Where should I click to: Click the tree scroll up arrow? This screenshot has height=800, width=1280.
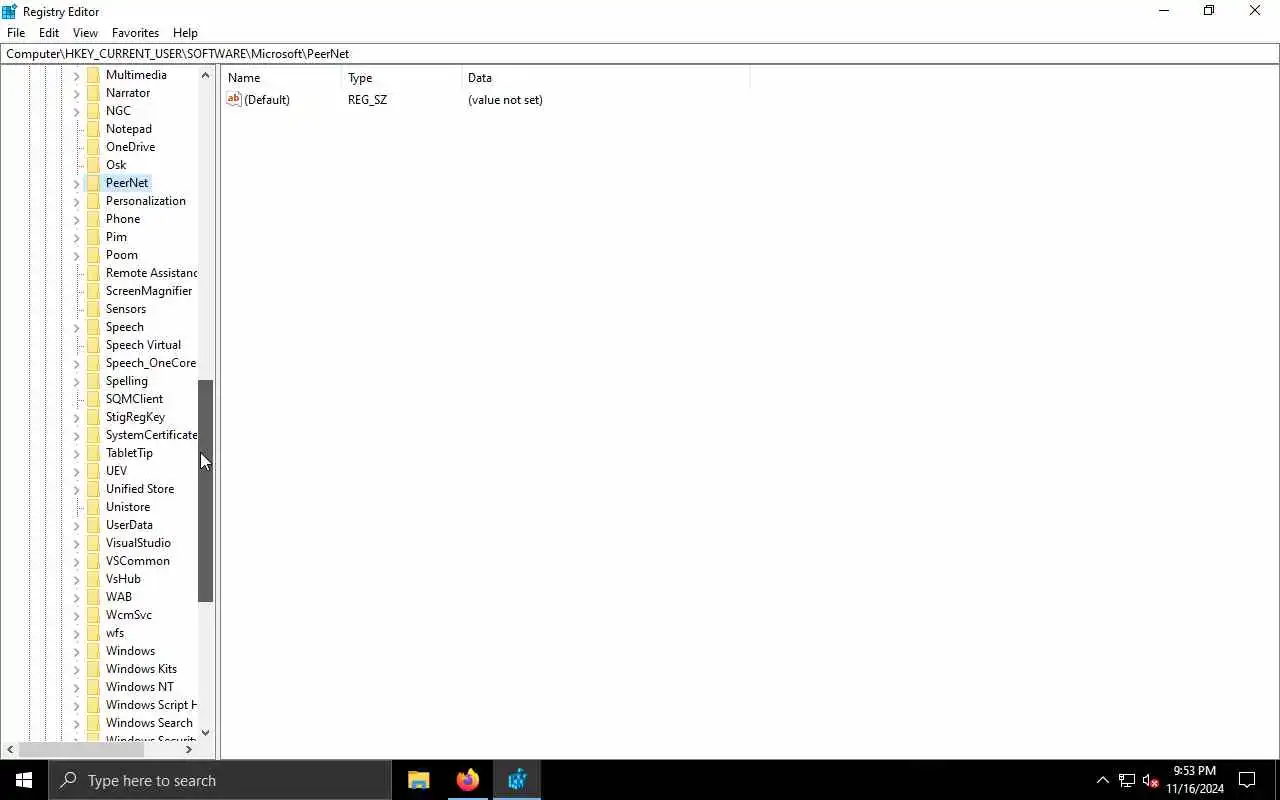[x=206, y=75]
